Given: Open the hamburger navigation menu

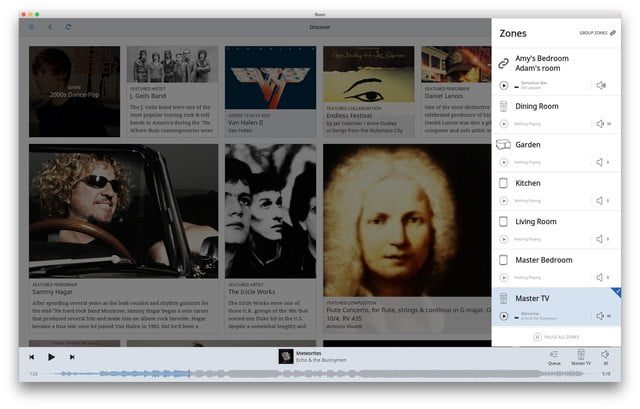Looking at the screenshot, I should tap(32, 27).
